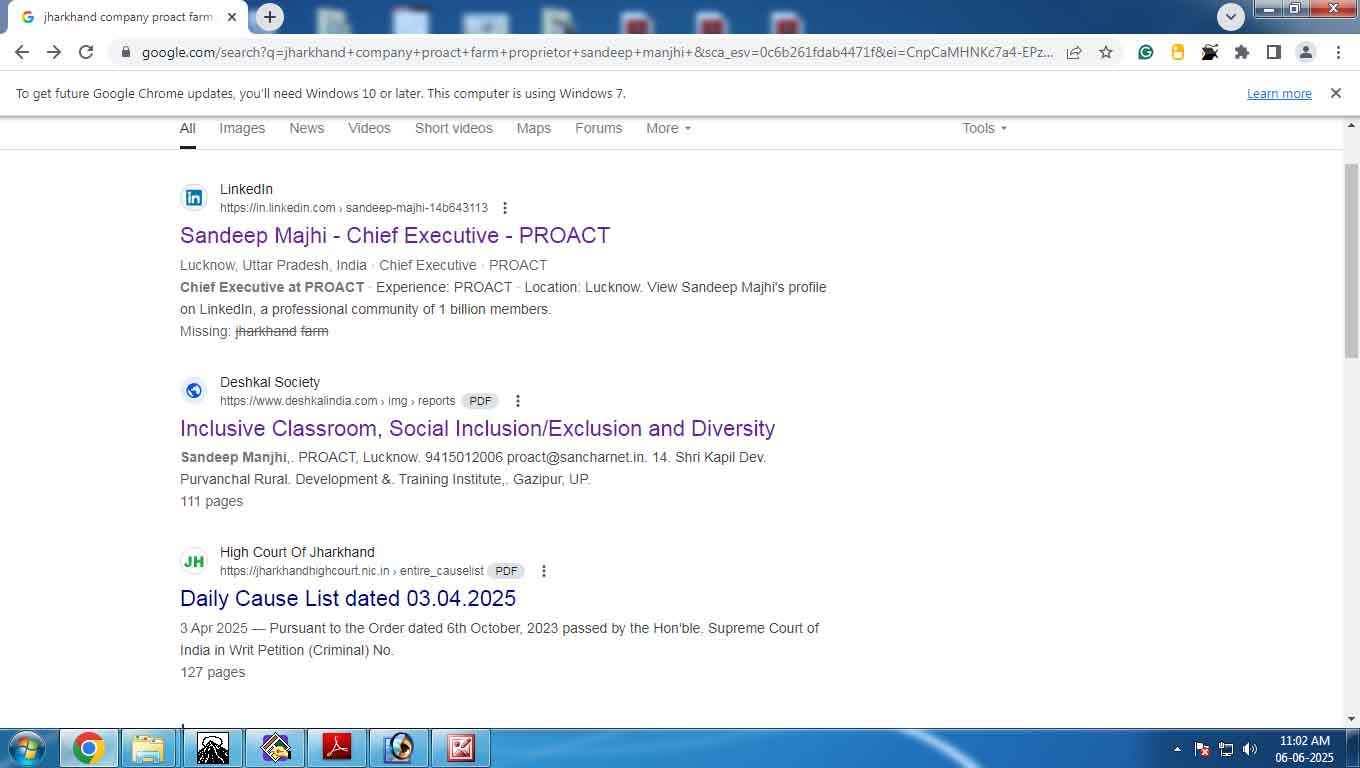
Task: Open the red pinned app on taskbar
Action: [x=461, y=748]
